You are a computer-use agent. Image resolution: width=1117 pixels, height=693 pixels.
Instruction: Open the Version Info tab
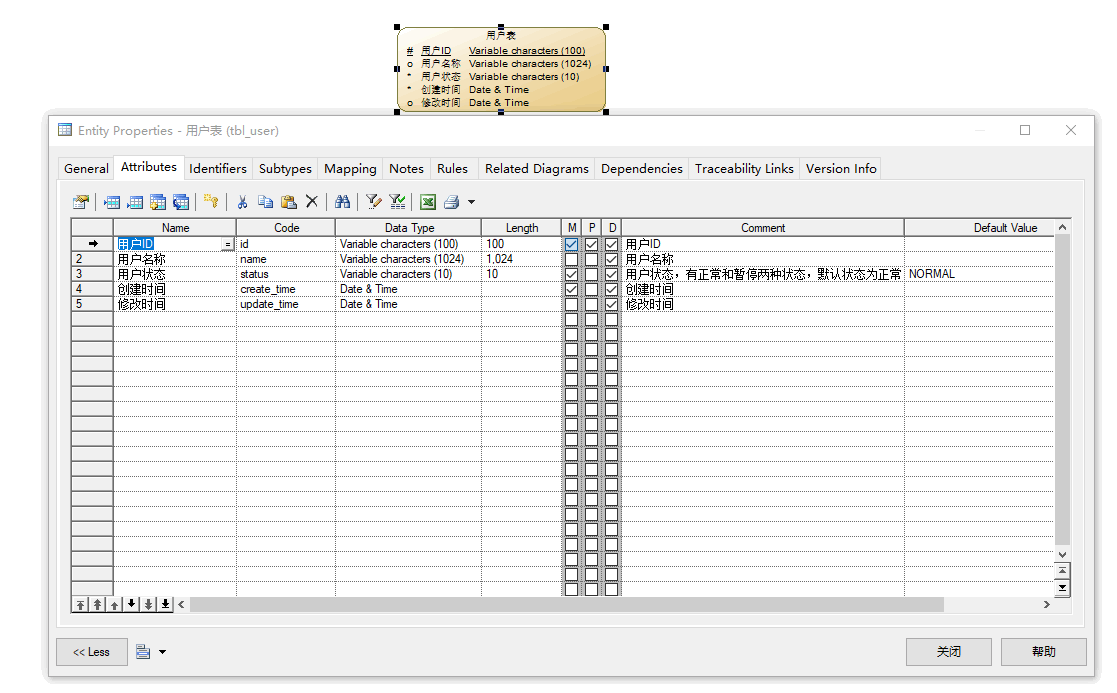pos(841,169)
